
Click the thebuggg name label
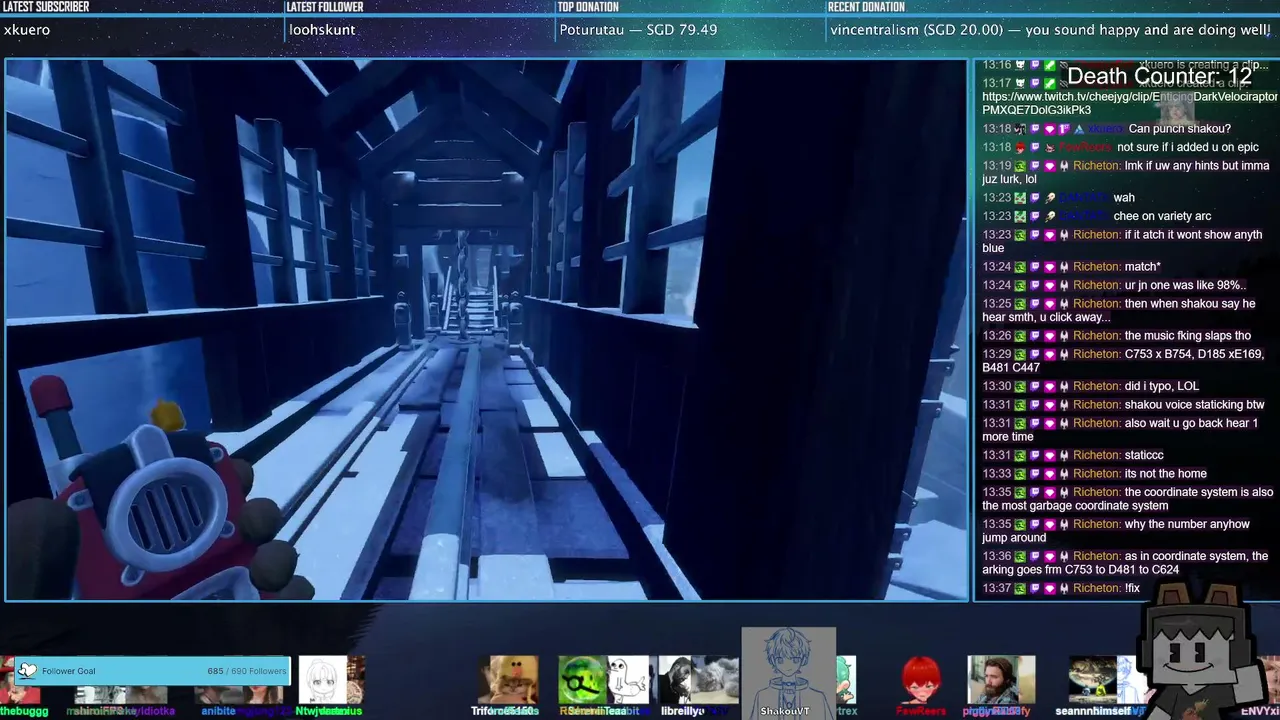tap(23, 711)
